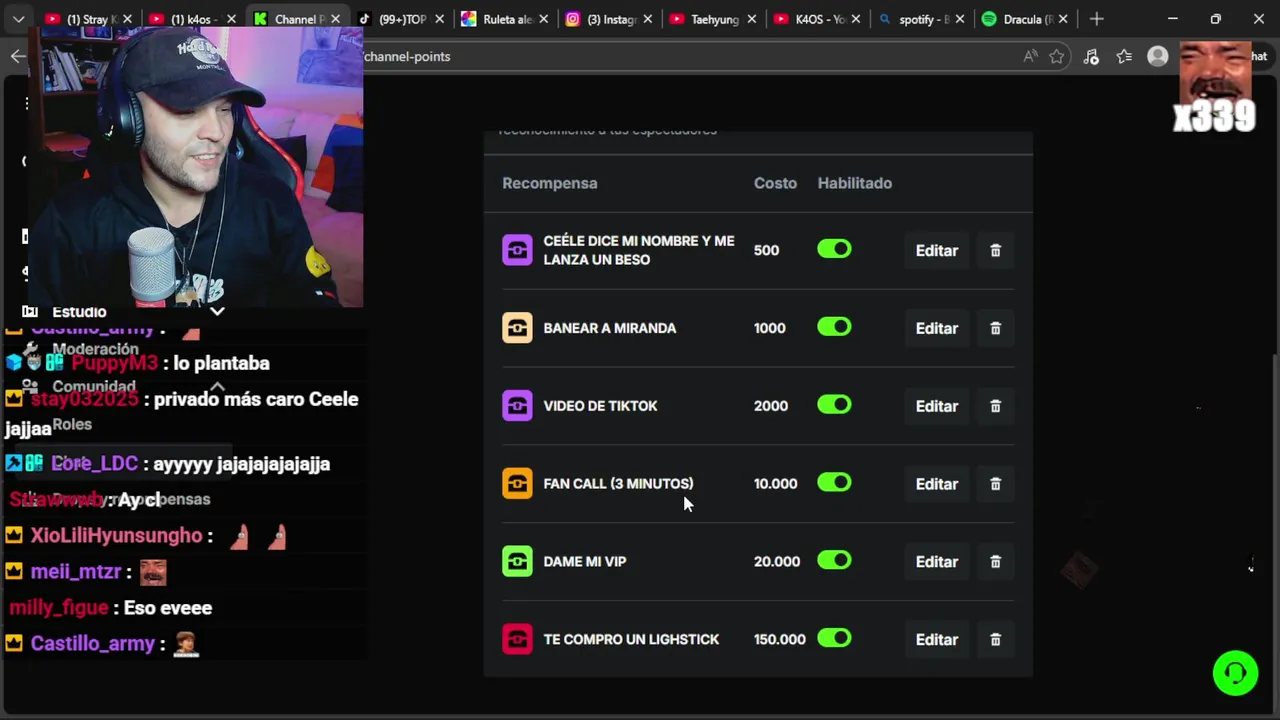
Task: Toggle the TE COMPRO UN LIGHSTICK reward
Action: (834, 638)
